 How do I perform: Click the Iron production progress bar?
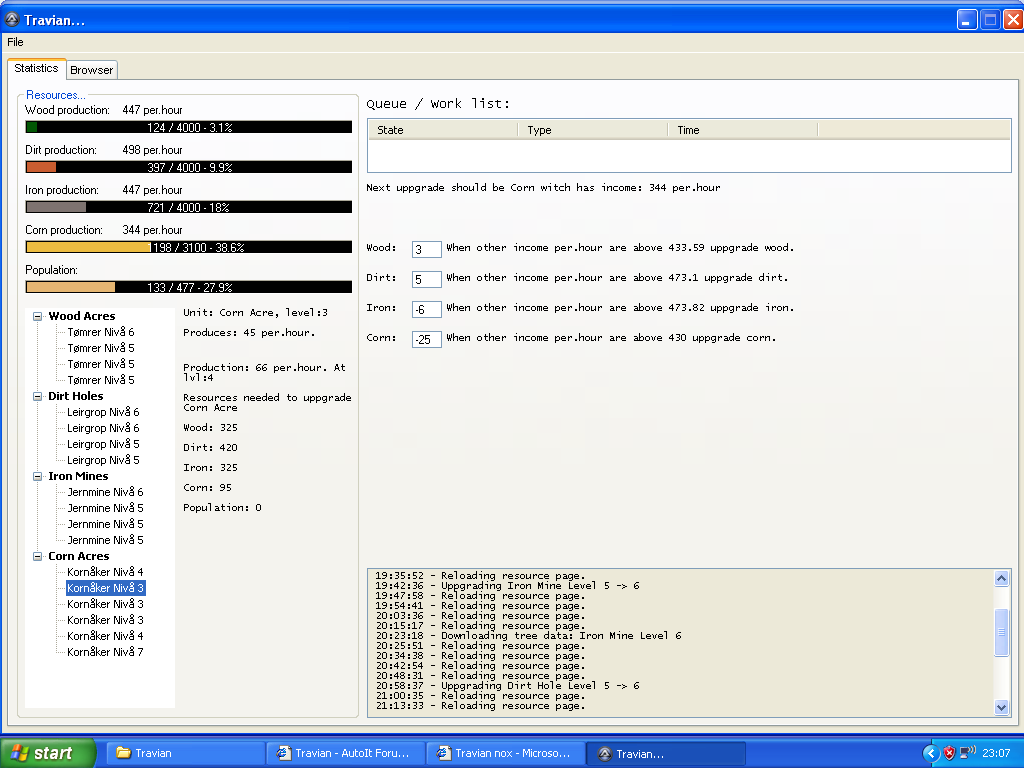click(x=189, y=207)
